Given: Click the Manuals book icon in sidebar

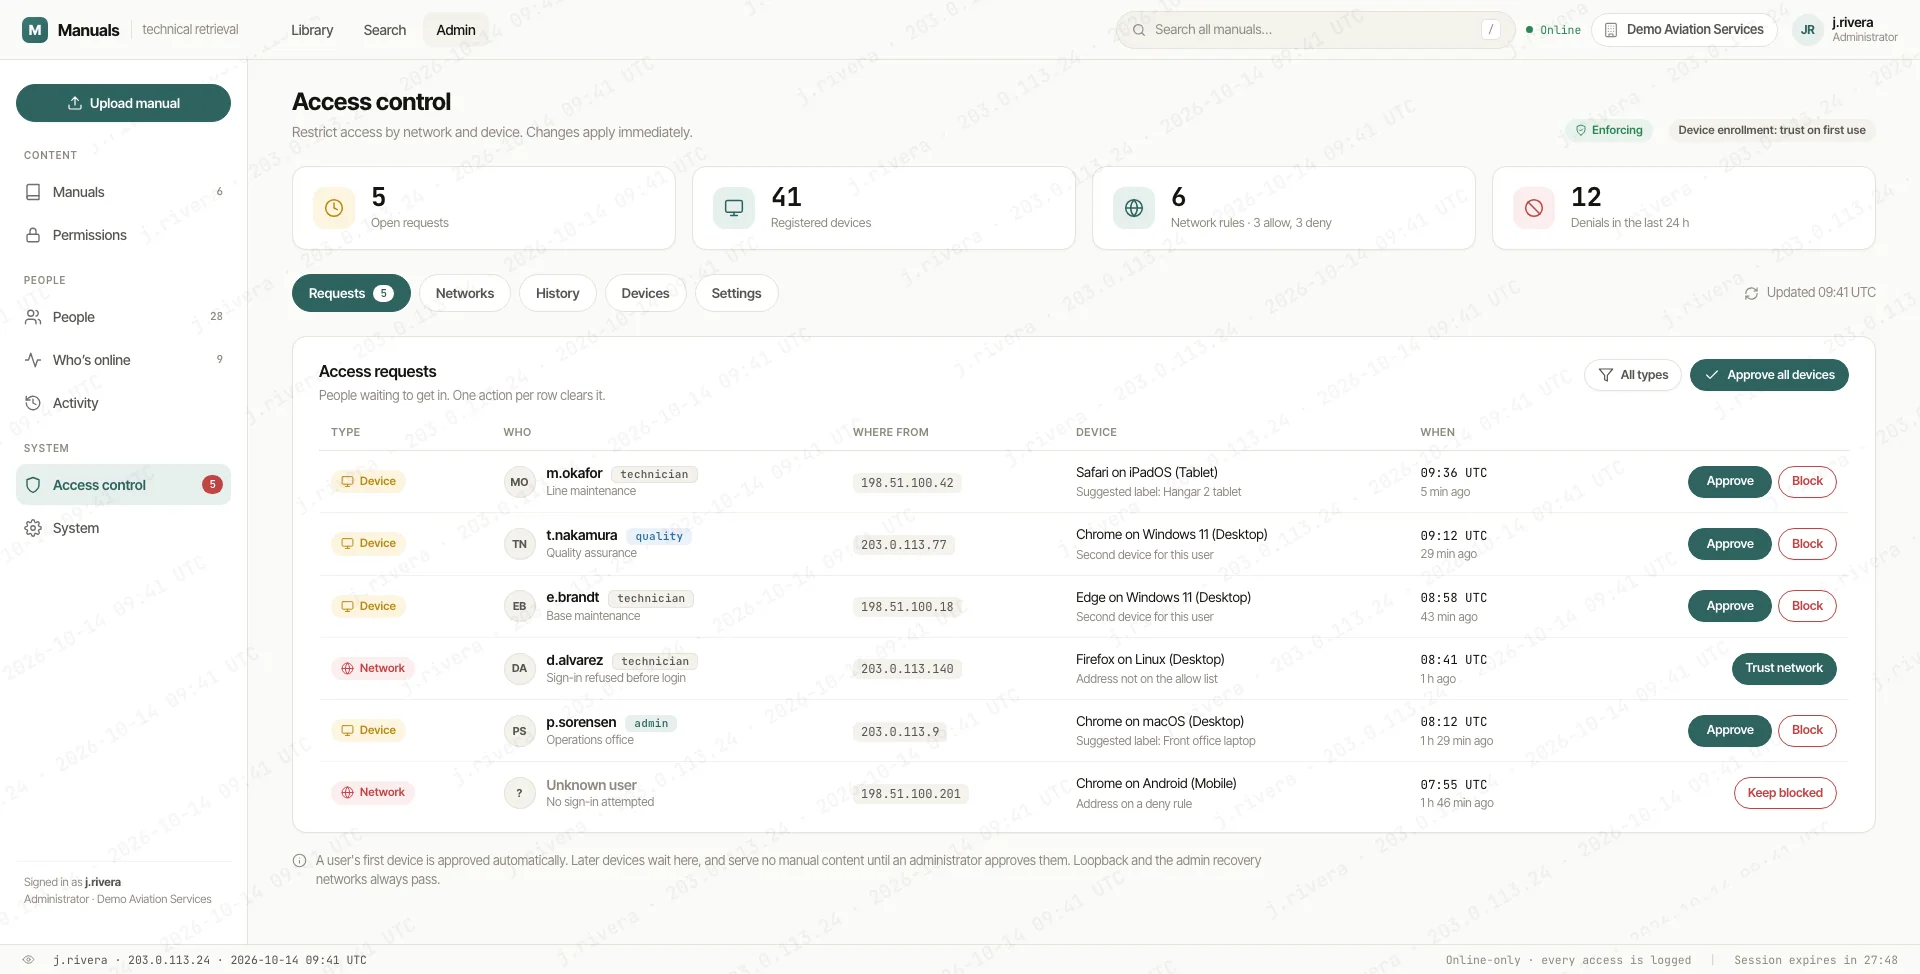Looking at the screenshot, I should 33,192.
